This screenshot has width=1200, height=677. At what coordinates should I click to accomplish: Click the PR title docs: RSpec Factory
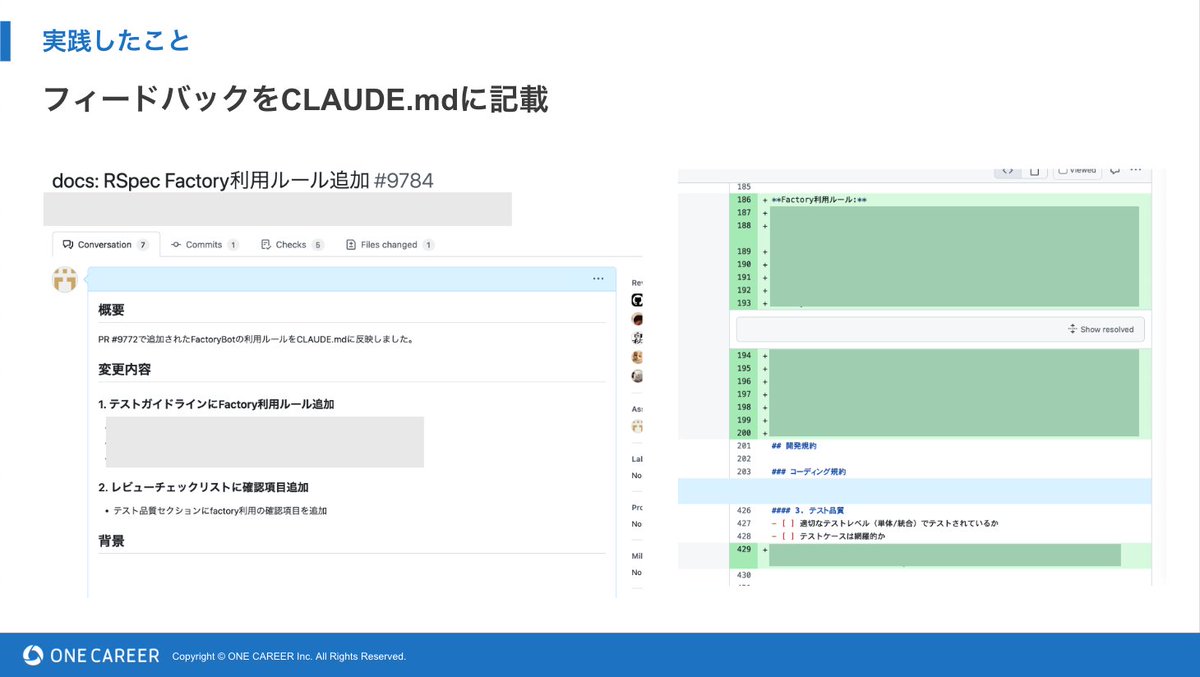[x=210, y=180]
